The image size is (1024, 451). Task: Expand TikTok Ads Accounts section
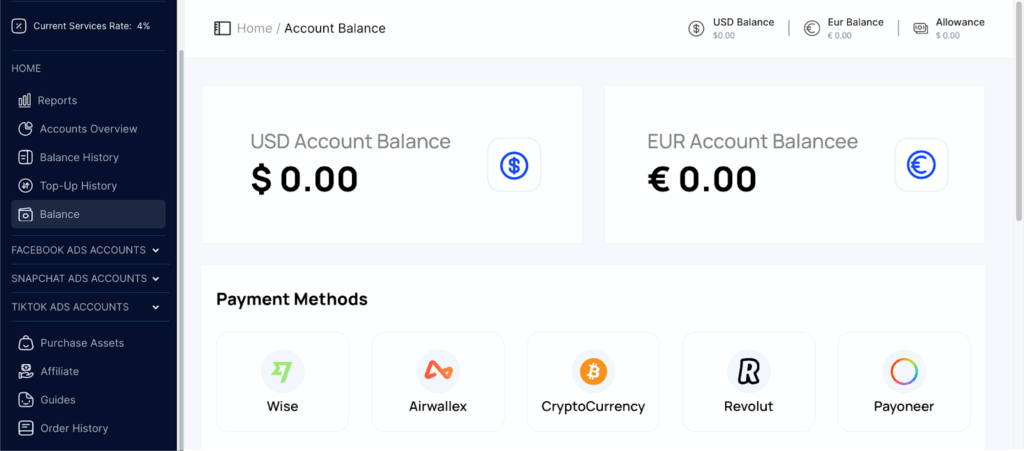[85, 307]
